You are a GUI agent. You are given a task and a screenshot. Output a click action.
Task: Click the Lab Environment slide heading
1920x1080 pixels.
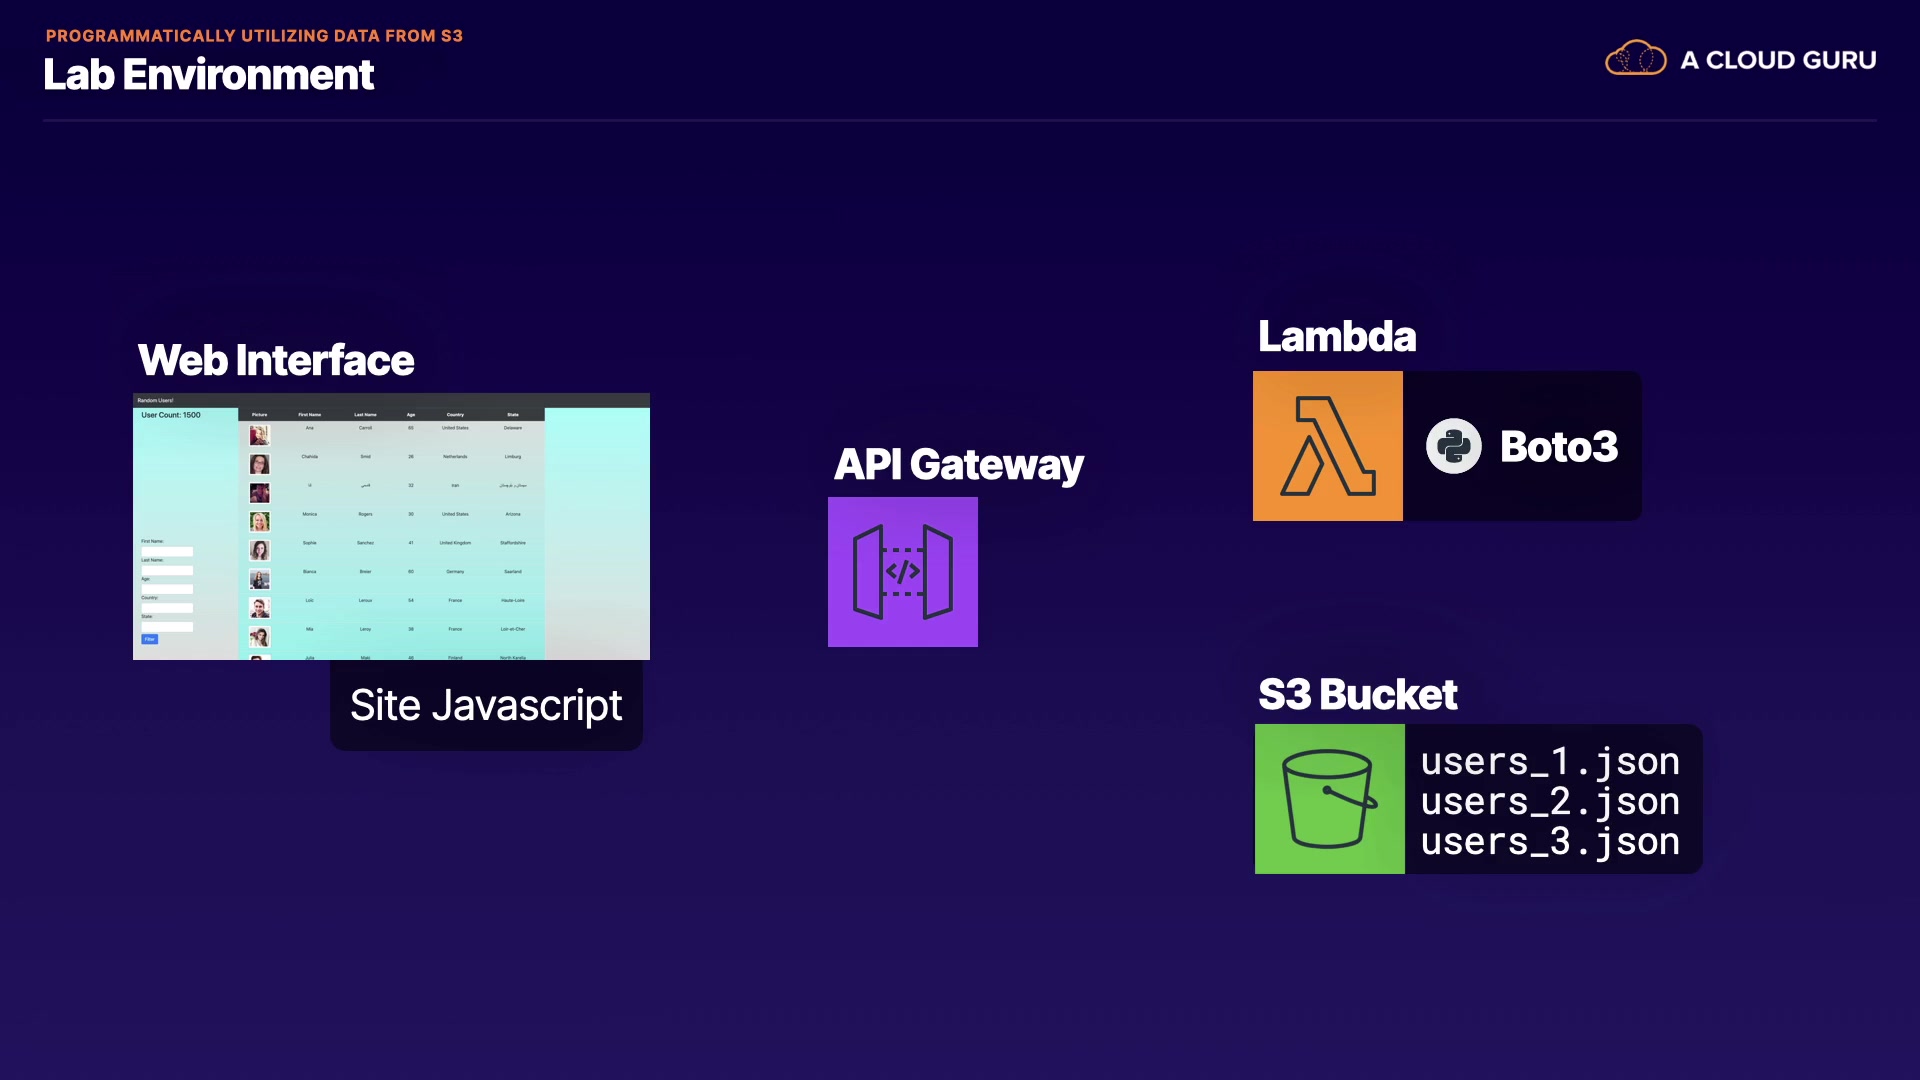coord(208,75)
